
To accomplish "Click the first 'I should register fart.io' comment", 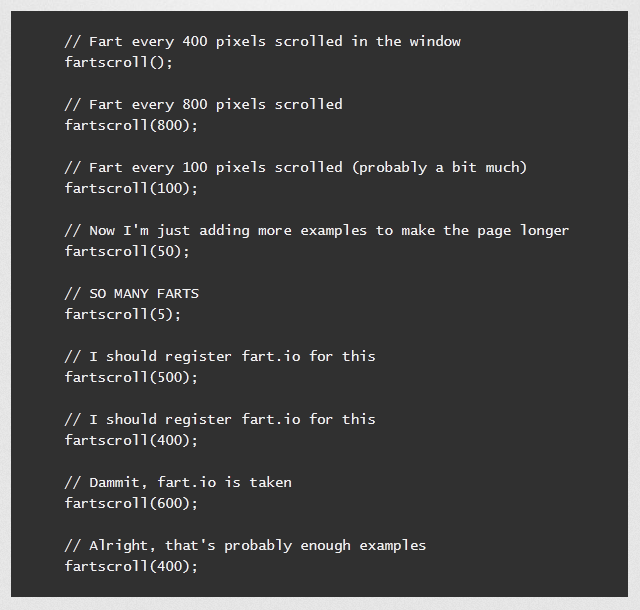I will click(x=220, y=356).
